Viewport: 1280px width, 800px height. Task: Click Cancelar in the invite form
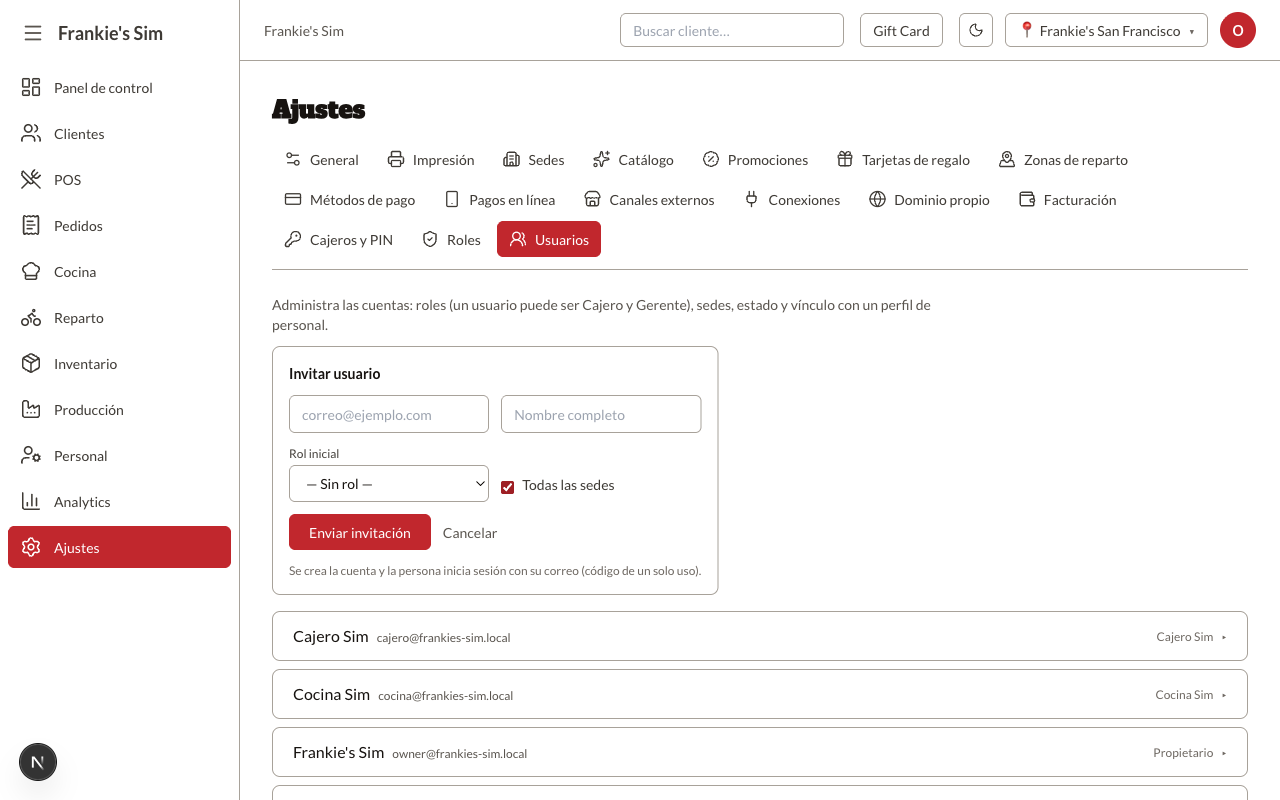point(470,533)
